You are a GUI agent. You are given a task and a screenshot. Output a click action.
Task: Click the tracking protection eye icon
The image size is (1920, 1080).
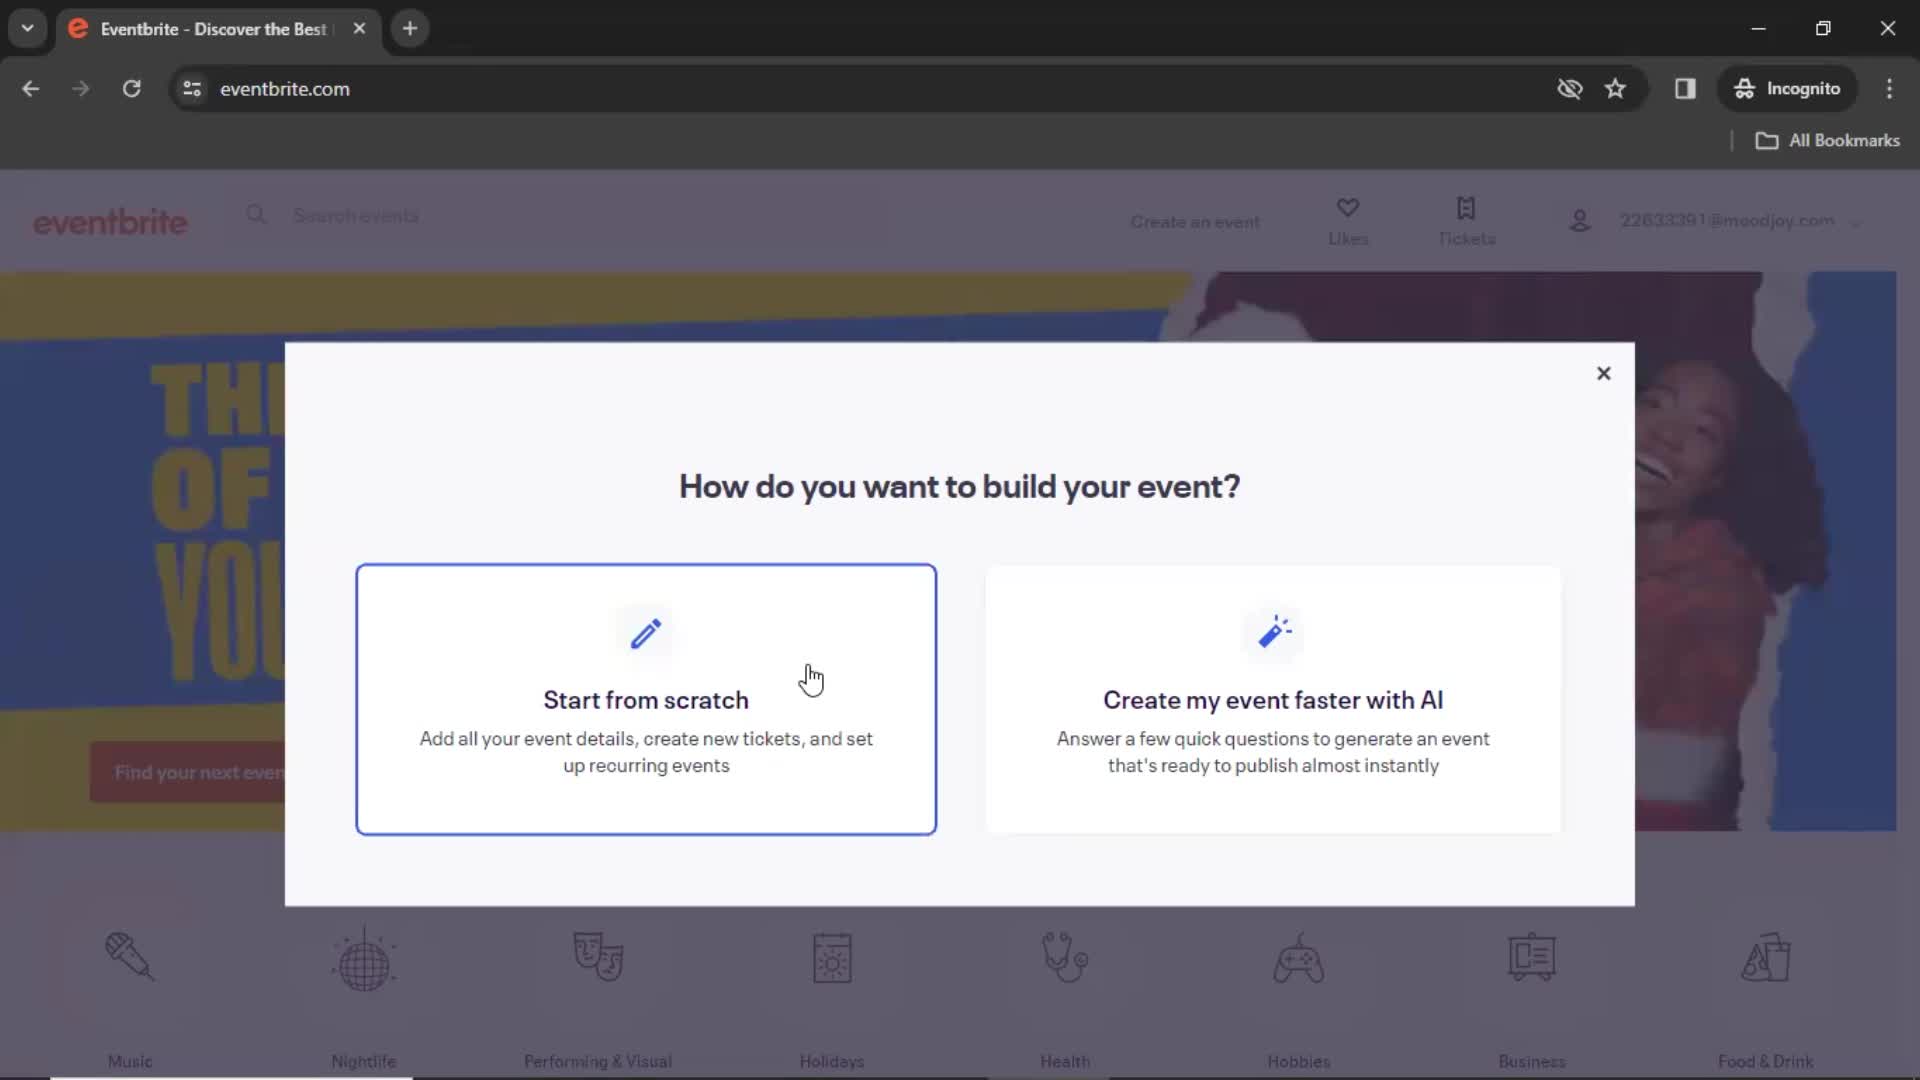coord(1569,88)
